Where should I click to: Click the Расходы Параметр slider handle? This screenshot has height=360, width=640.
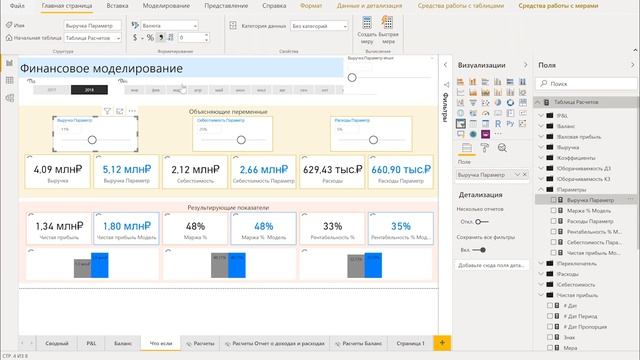[373, 140]
